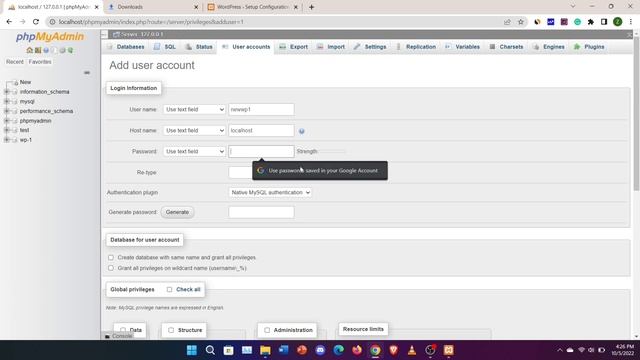Focus the Host name text field

click(261, 131)
